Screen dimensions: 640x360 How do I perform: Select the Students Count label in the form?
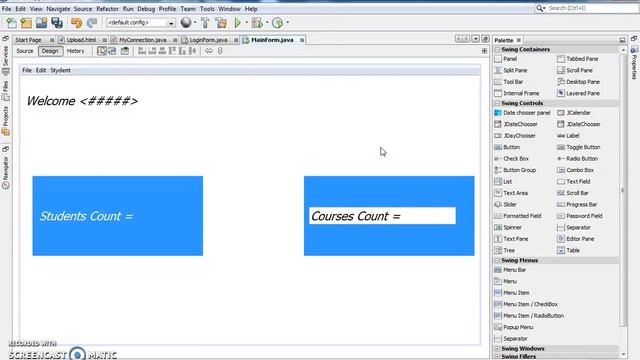tap(87, 216)
